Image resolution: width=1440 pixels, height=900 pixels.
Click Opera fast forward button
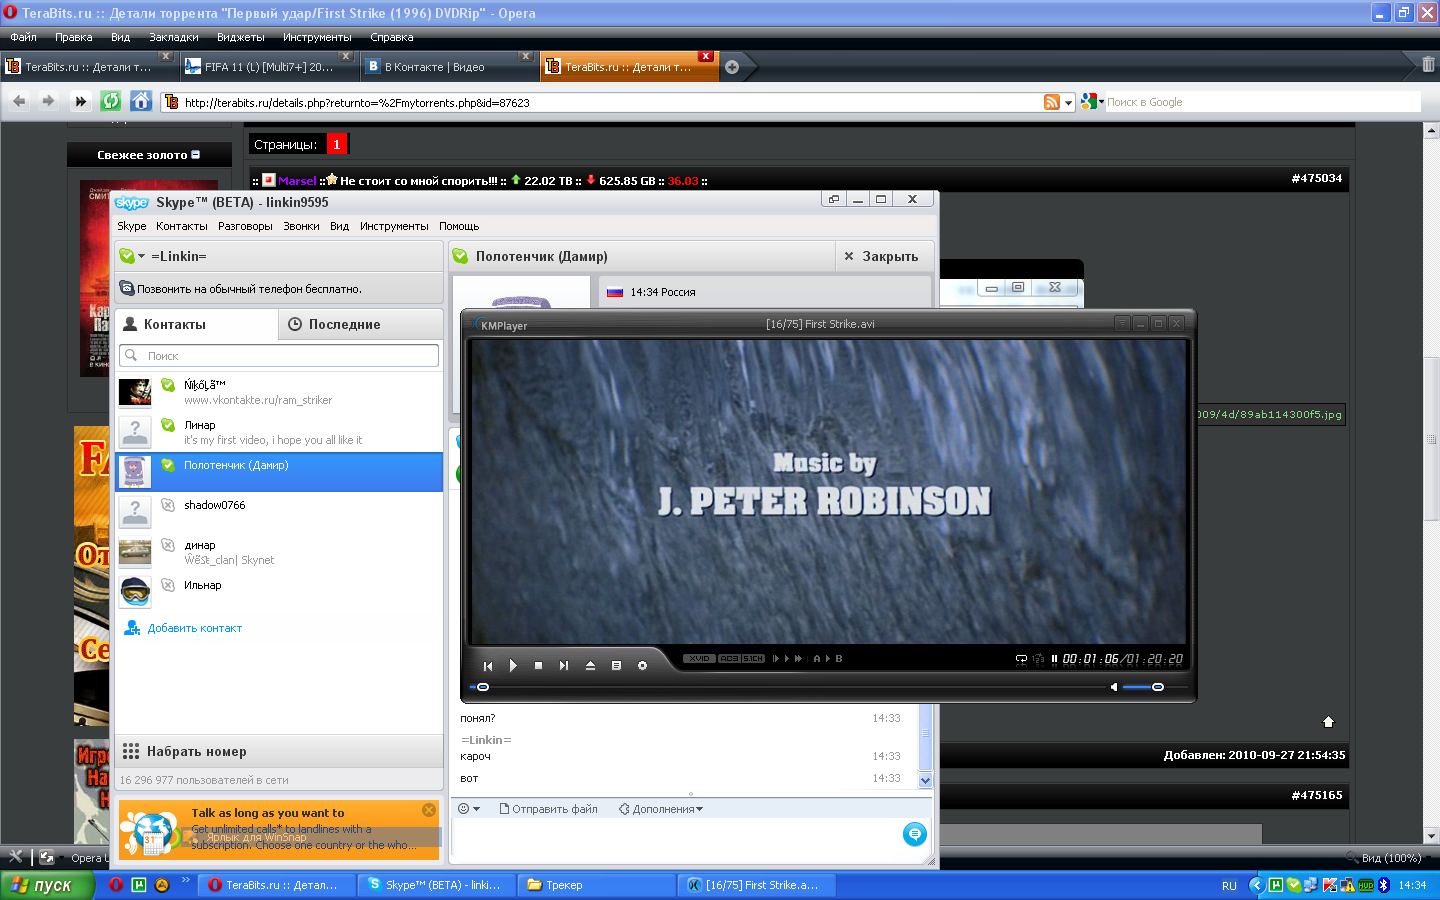80,101
